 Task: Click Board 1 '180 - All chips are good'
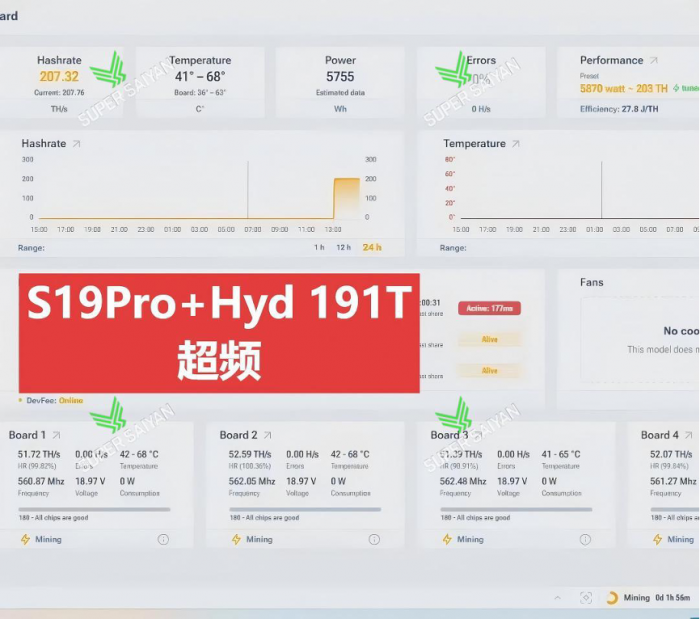(x=53, y=518)
